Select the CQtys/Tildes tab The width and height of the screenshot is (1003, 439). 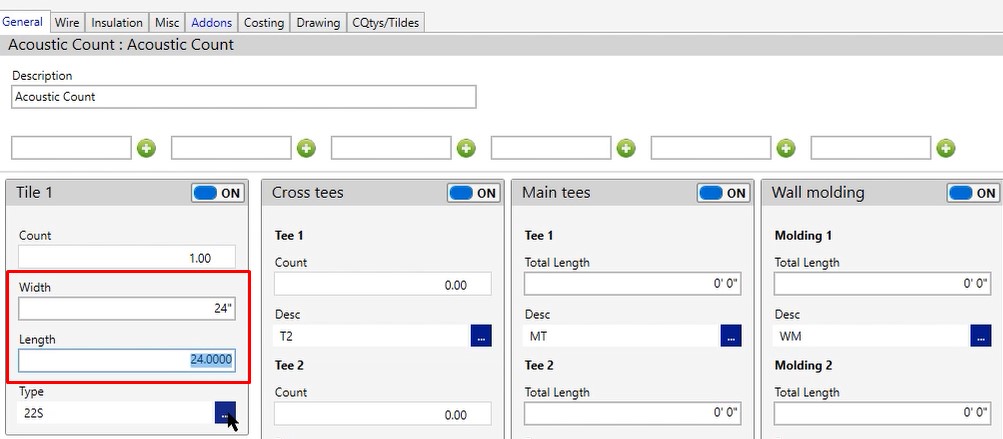coord(387,22)
